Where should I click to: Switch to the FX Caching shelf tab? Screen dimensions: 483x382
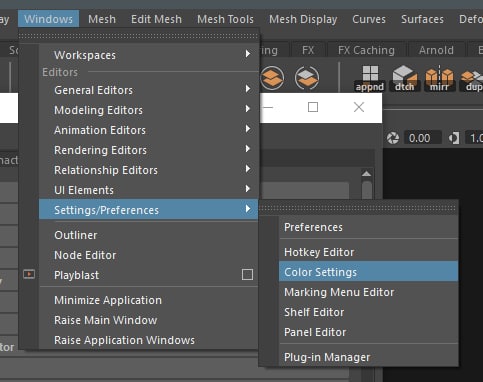tap(366, 50)
